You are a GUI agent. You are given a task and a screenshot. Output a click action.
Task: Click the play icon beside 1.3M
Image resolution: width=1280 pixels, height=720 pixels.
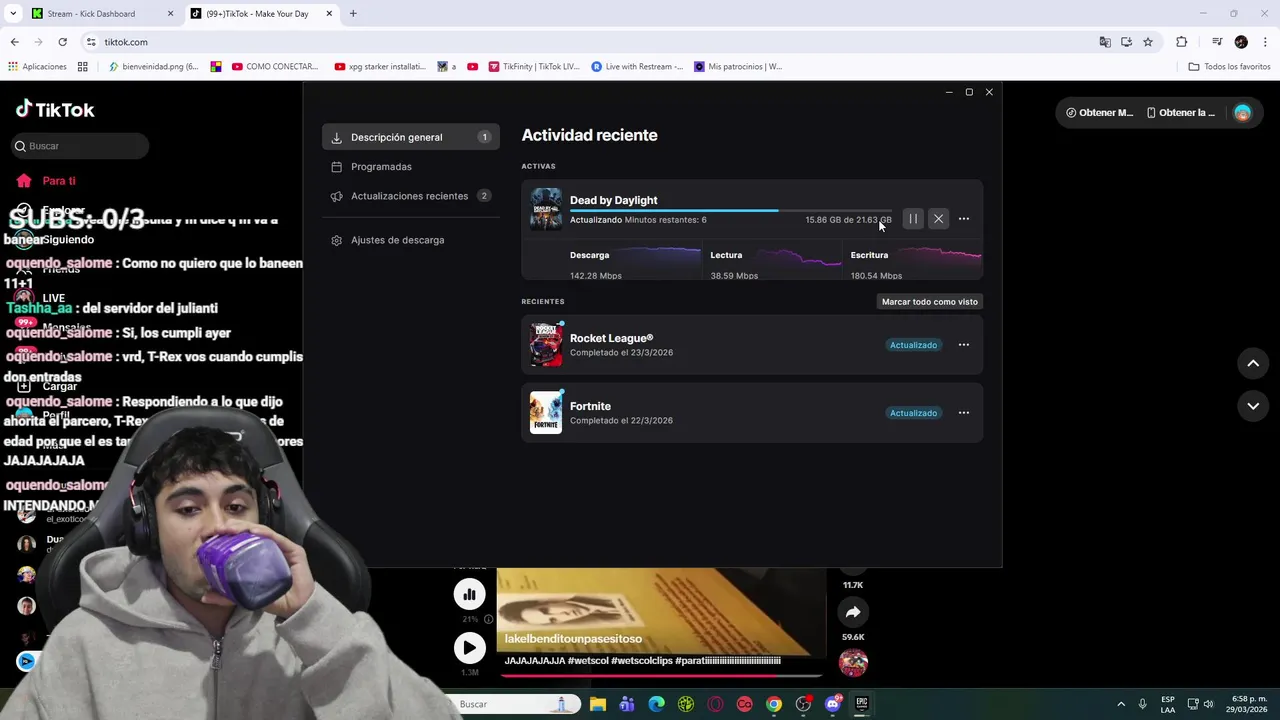tap(469, 648)
